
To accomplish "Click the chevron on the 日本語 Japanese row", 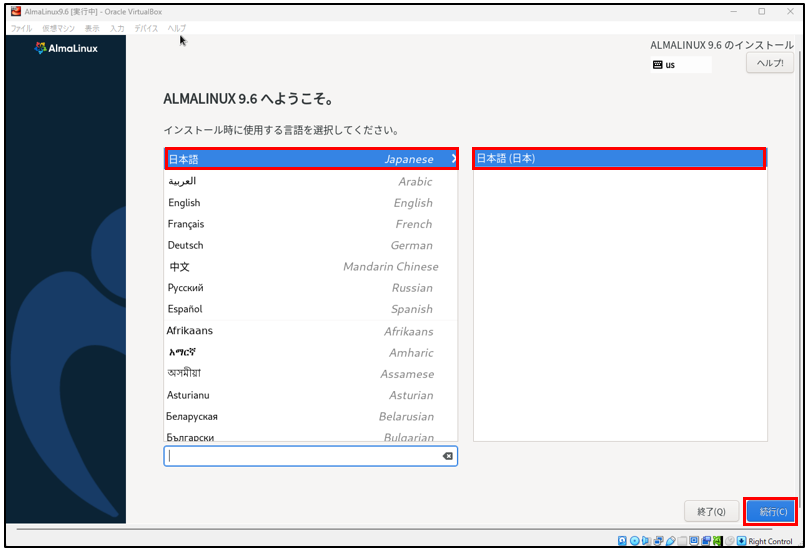I will (452, 159).
